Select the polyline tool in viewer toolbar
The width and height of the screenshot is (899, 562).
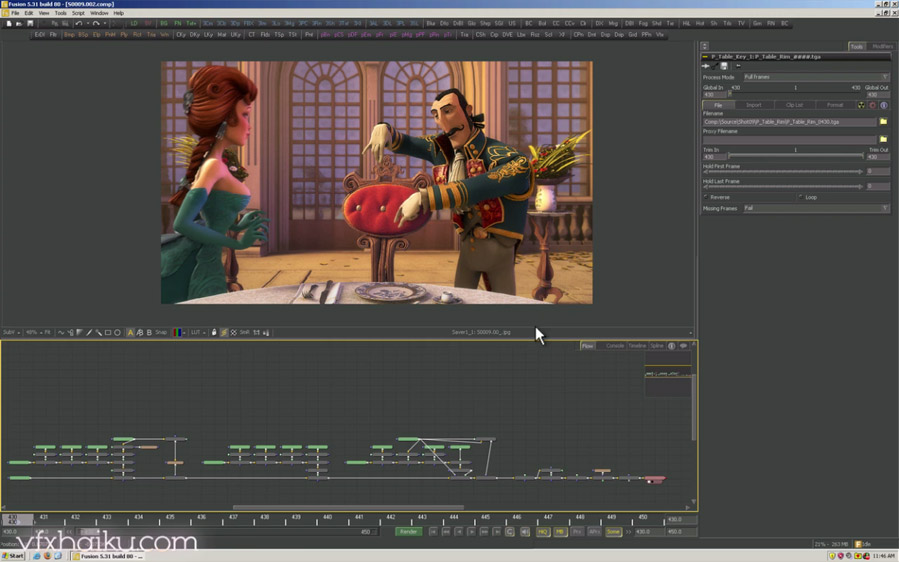[x=60, y=332]
